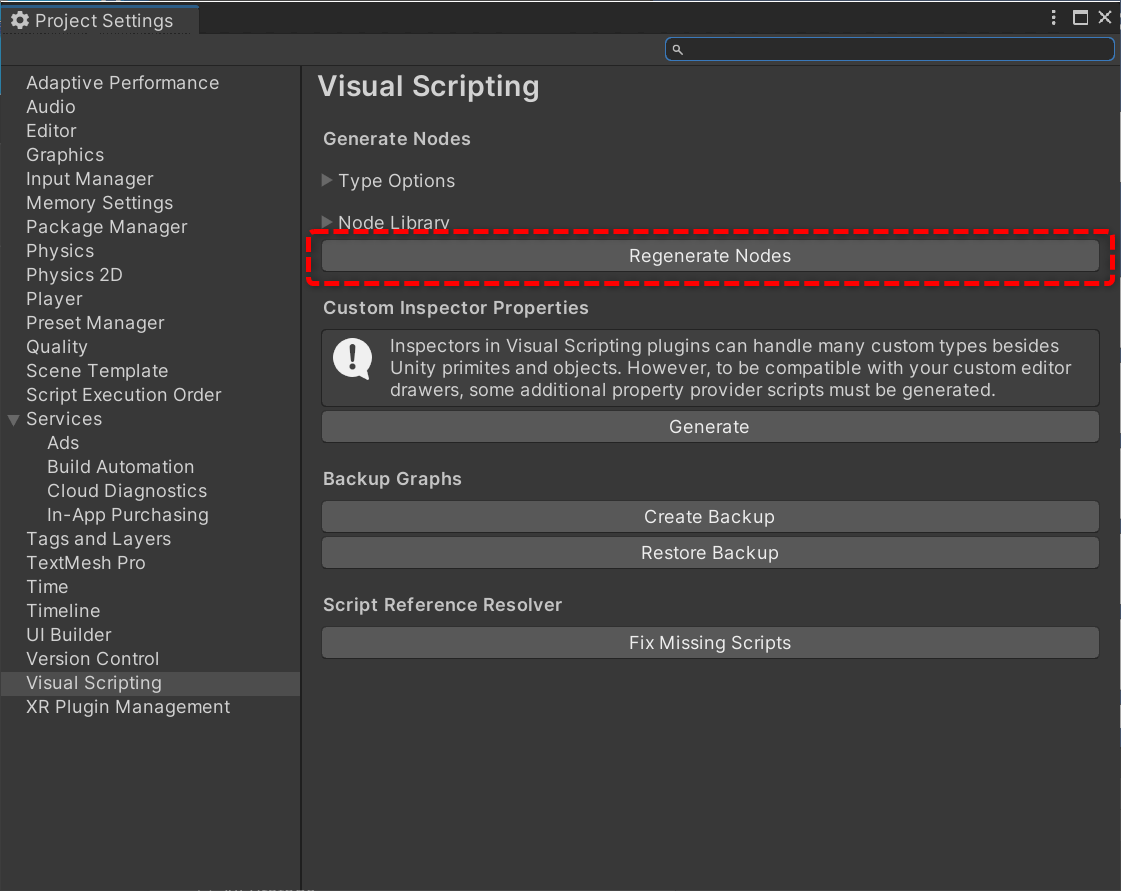Select the Time settings category
Image resolution: width=1121 pixels, height=891 pixels.
(x=47, y=587)
